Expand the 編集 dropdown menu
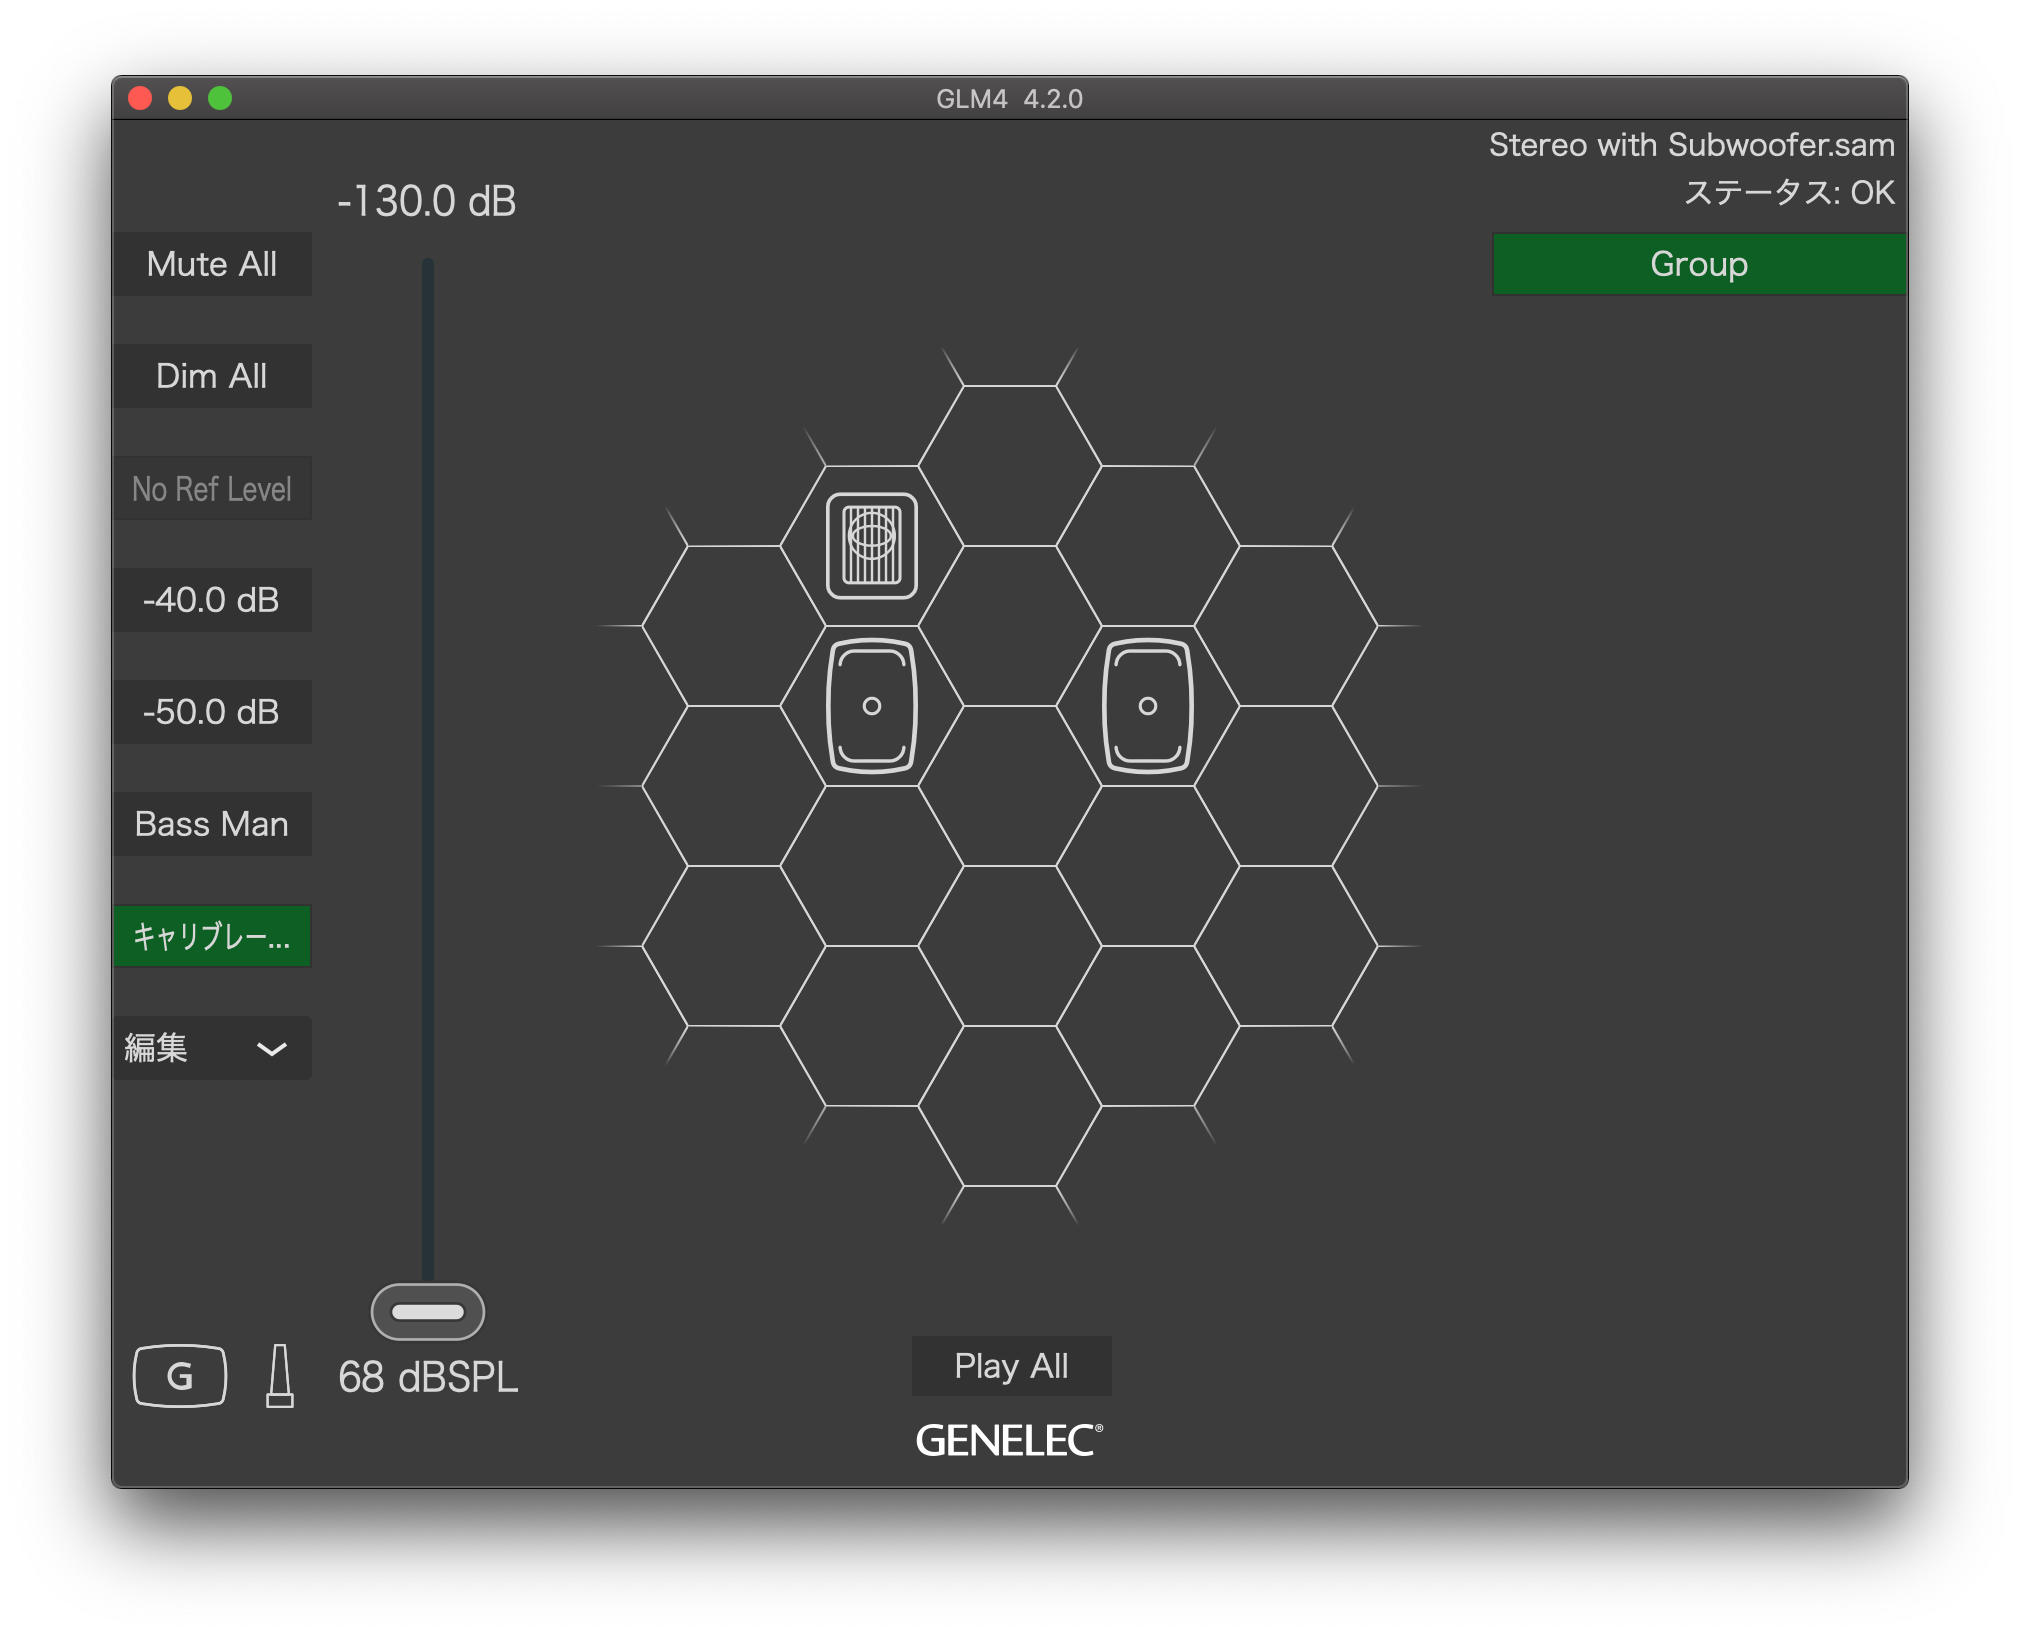The height and width of the screenshot is (1636, 2020). [x=213, y=1048]
